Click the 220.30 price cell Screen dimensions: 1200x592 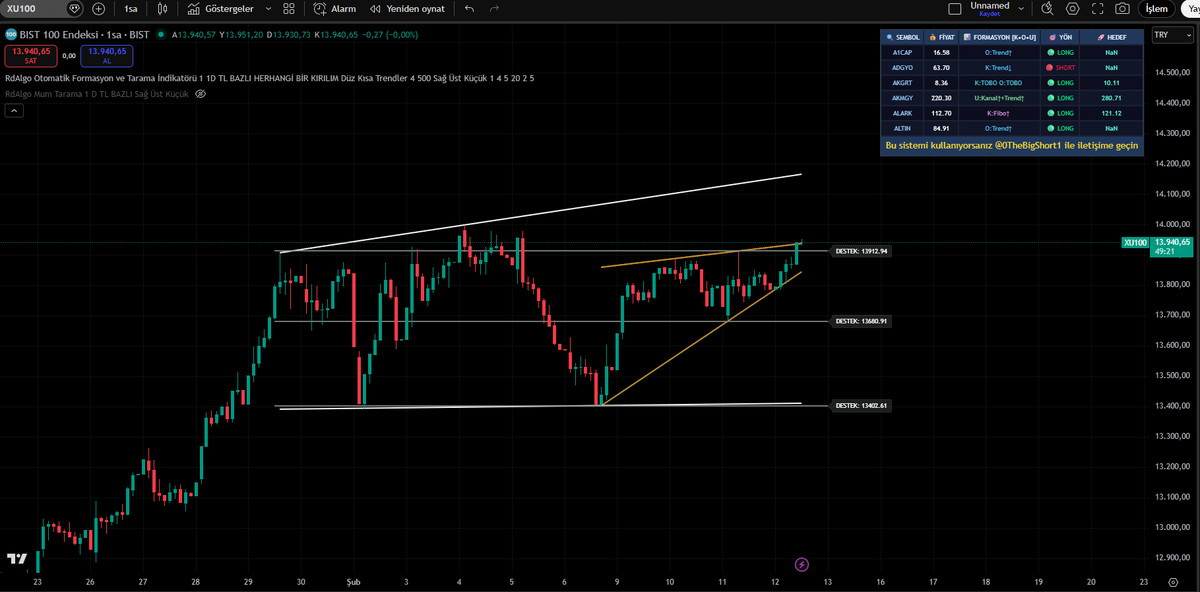[x=941, y=98]
